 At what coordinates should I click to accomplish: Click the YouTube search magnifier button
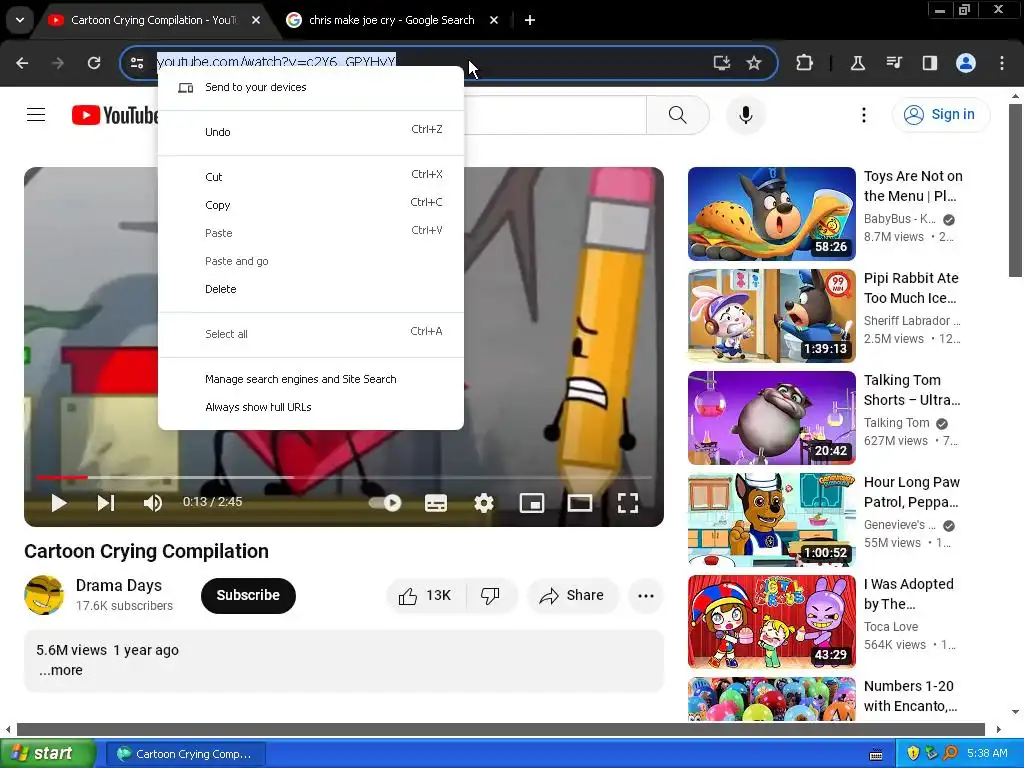coord(678,115)
